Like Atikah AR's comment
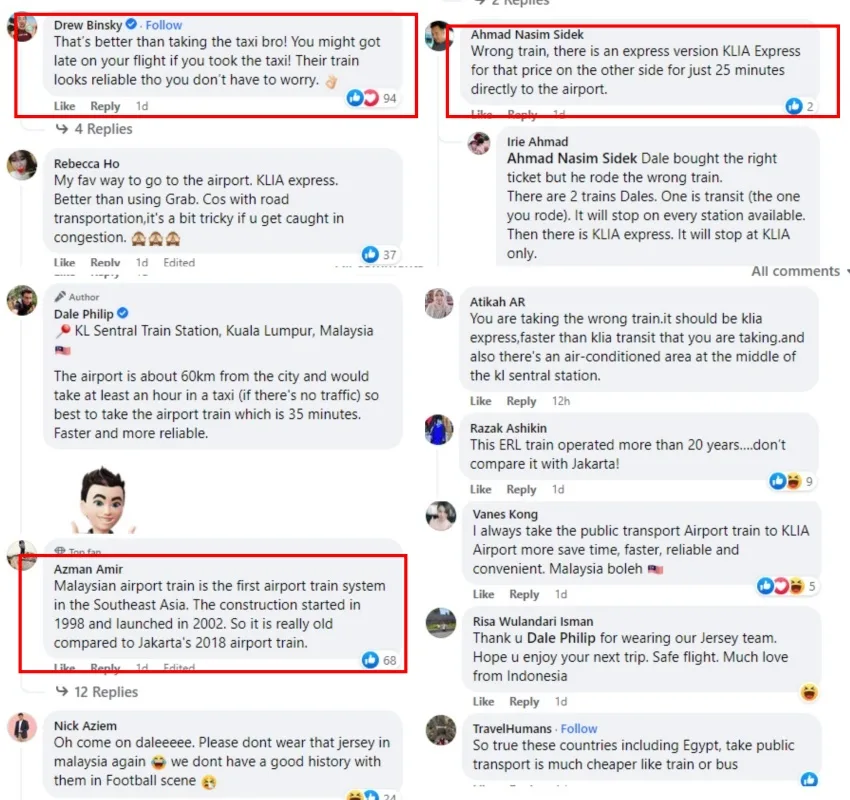This screenshot has height=800, width=850. pyautogui.click(x=481, y=401)
